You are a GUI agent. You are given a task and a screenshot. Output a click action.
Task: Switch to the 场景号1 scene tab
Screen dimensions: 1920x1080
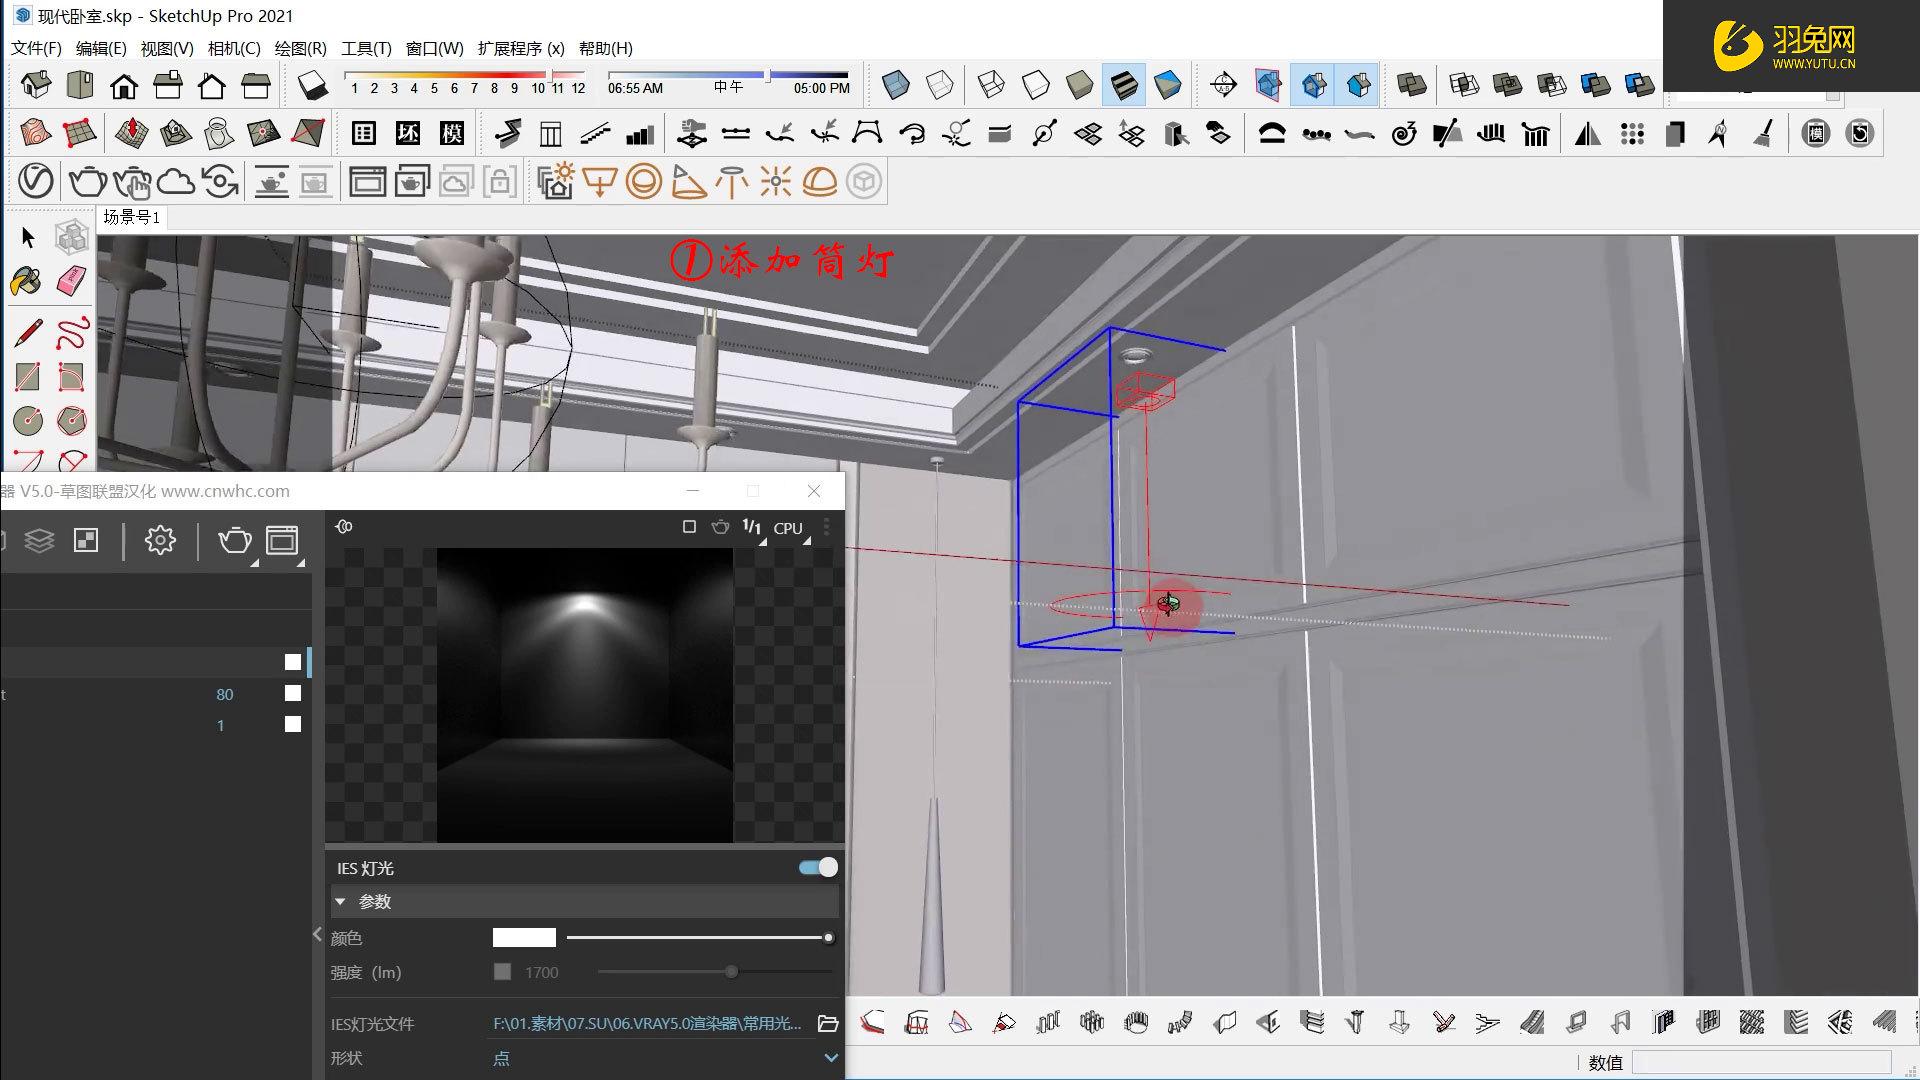(x=130, y=217)
